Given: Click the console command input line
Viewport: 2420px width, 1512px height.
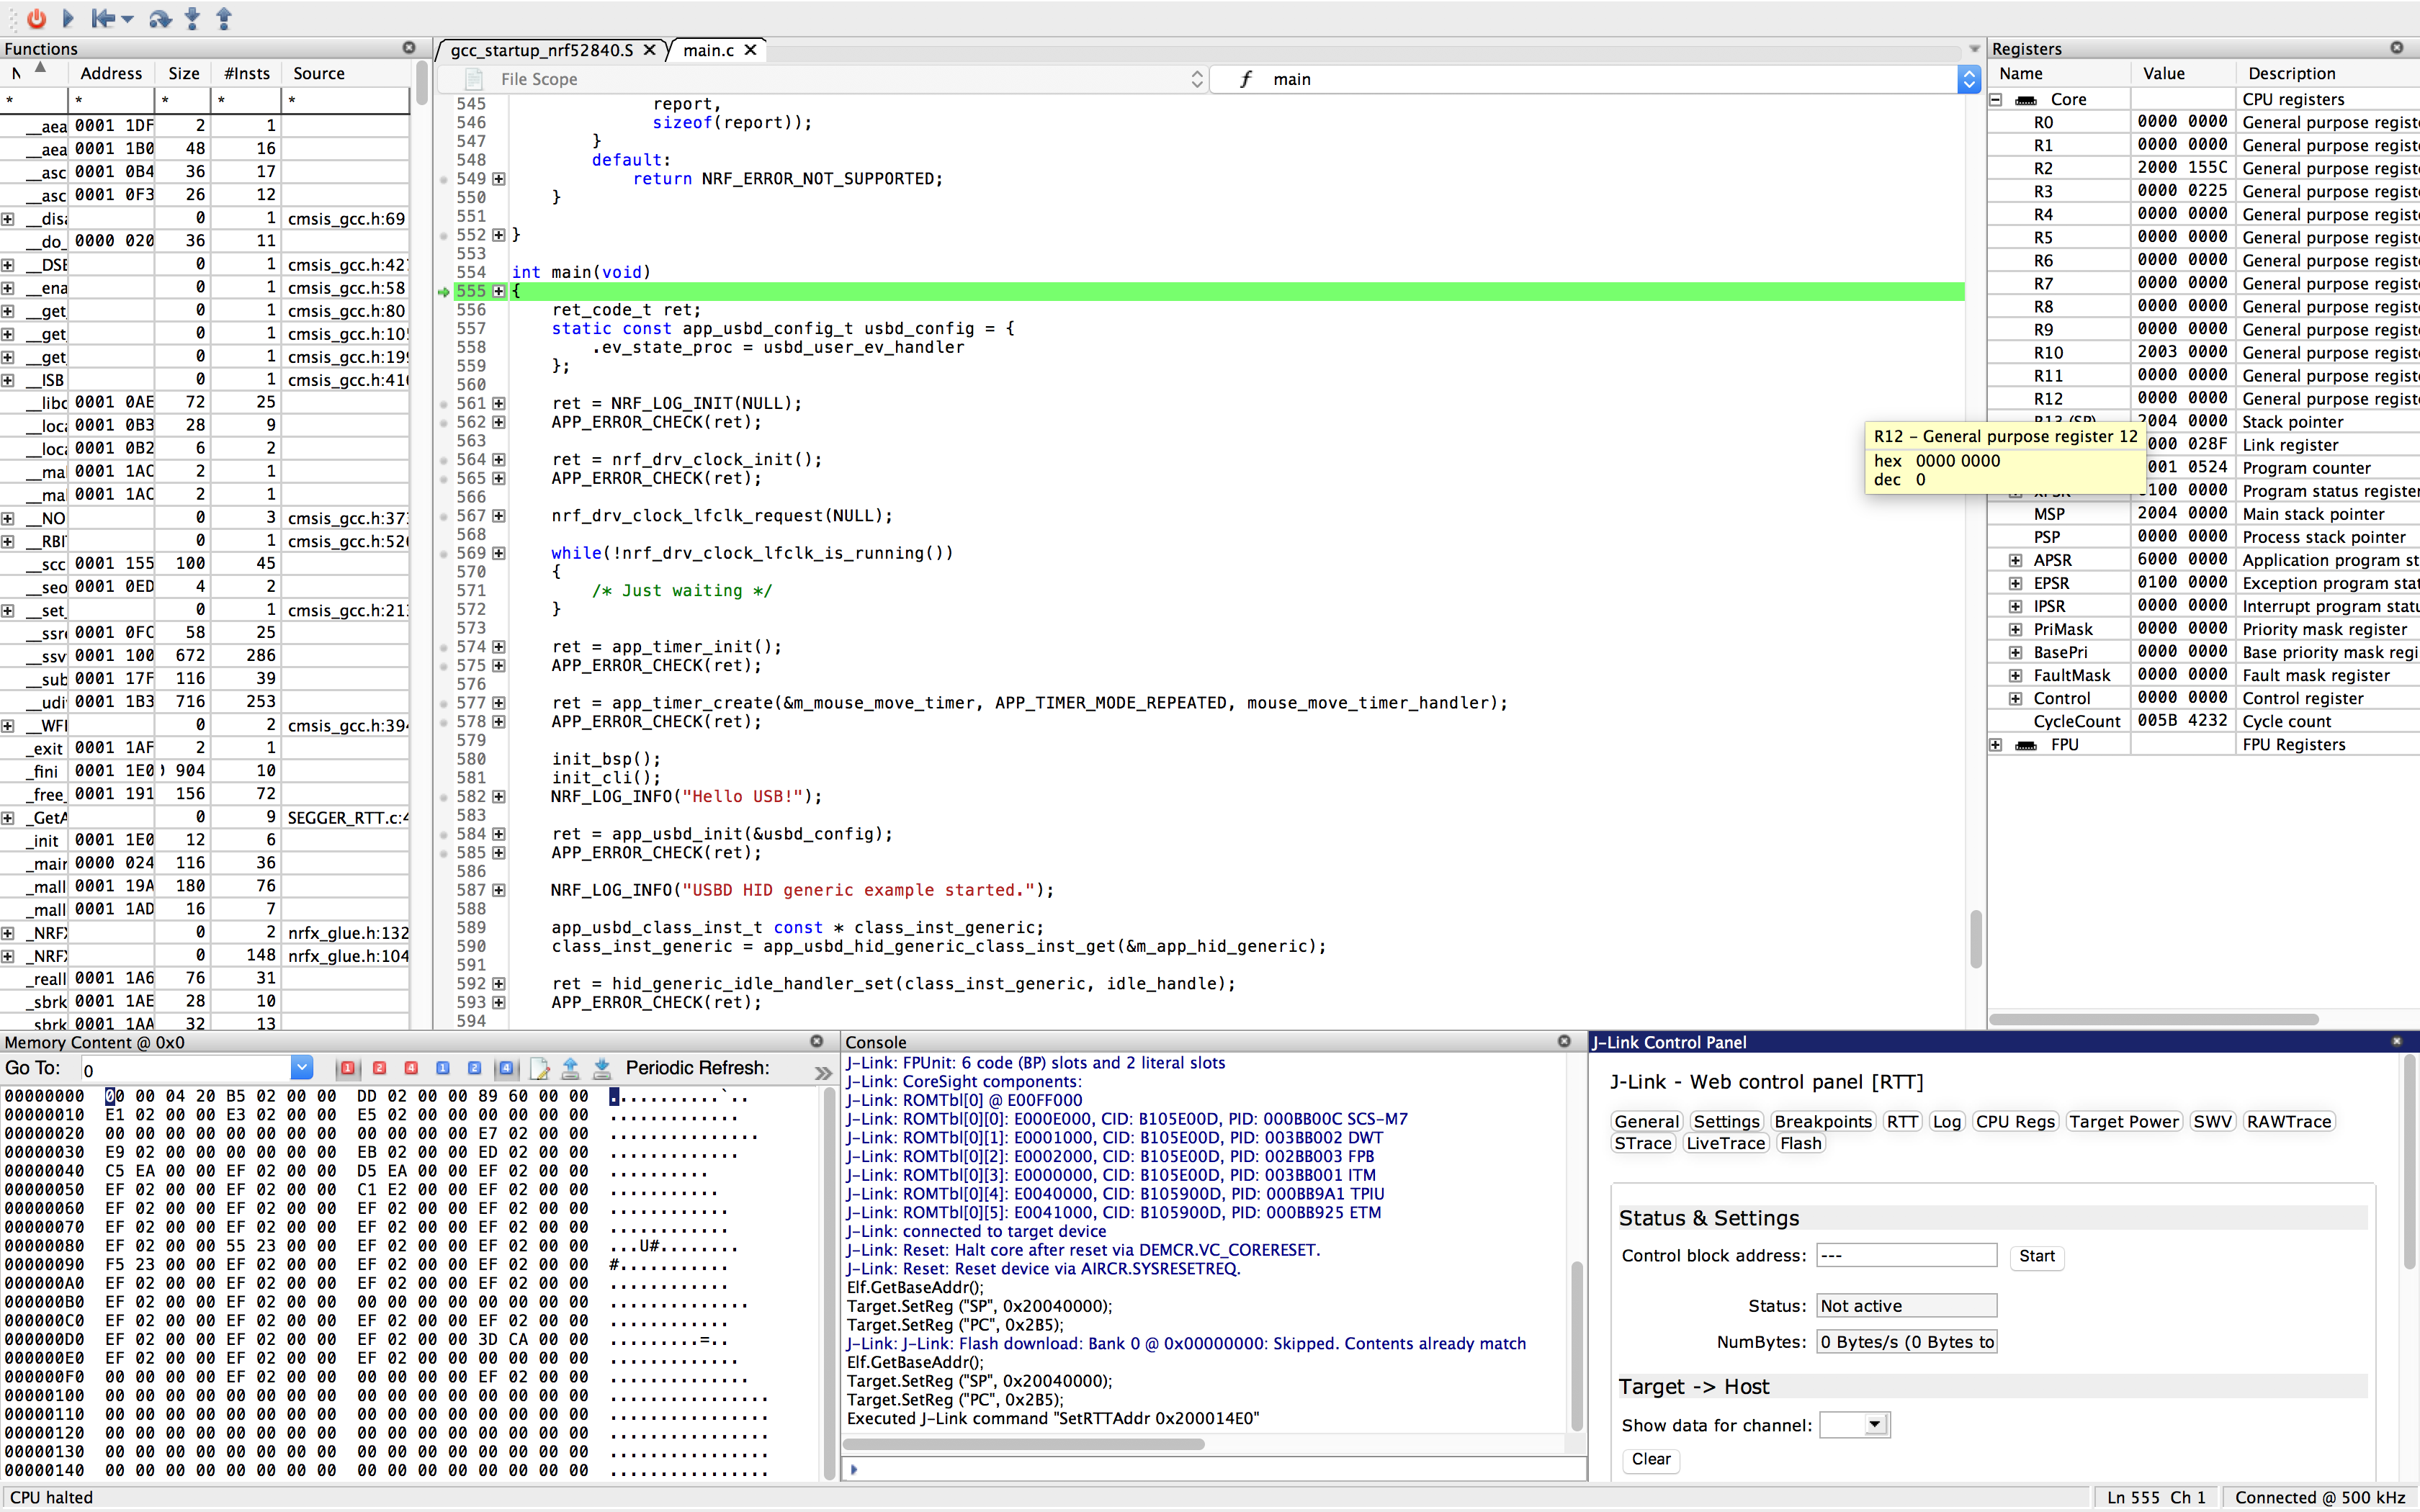Looking at the screenshot, I should pyautogui.click(x=1215, y=1469).
